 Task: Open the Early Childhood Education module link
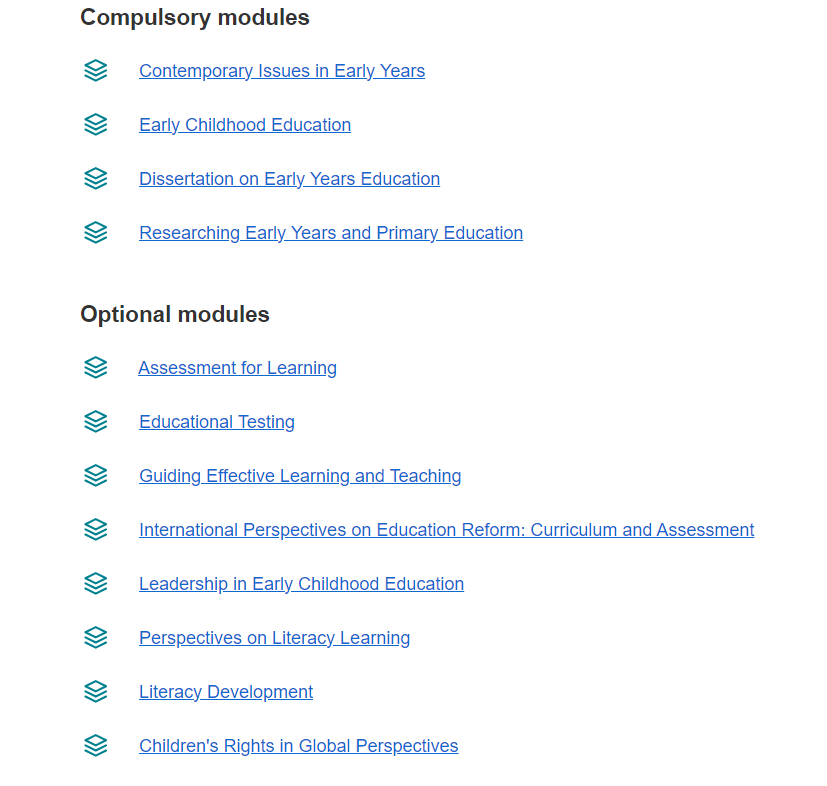245,125
